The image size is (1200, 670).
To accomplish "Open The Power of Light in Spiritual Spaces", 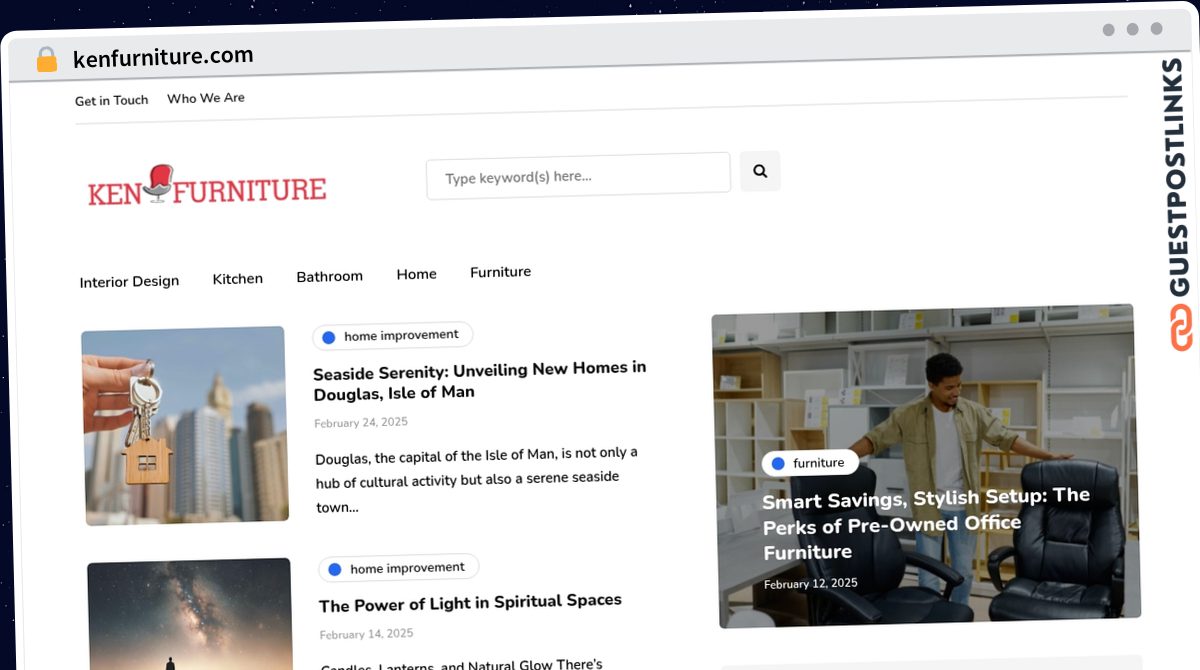I will point(470,603).
